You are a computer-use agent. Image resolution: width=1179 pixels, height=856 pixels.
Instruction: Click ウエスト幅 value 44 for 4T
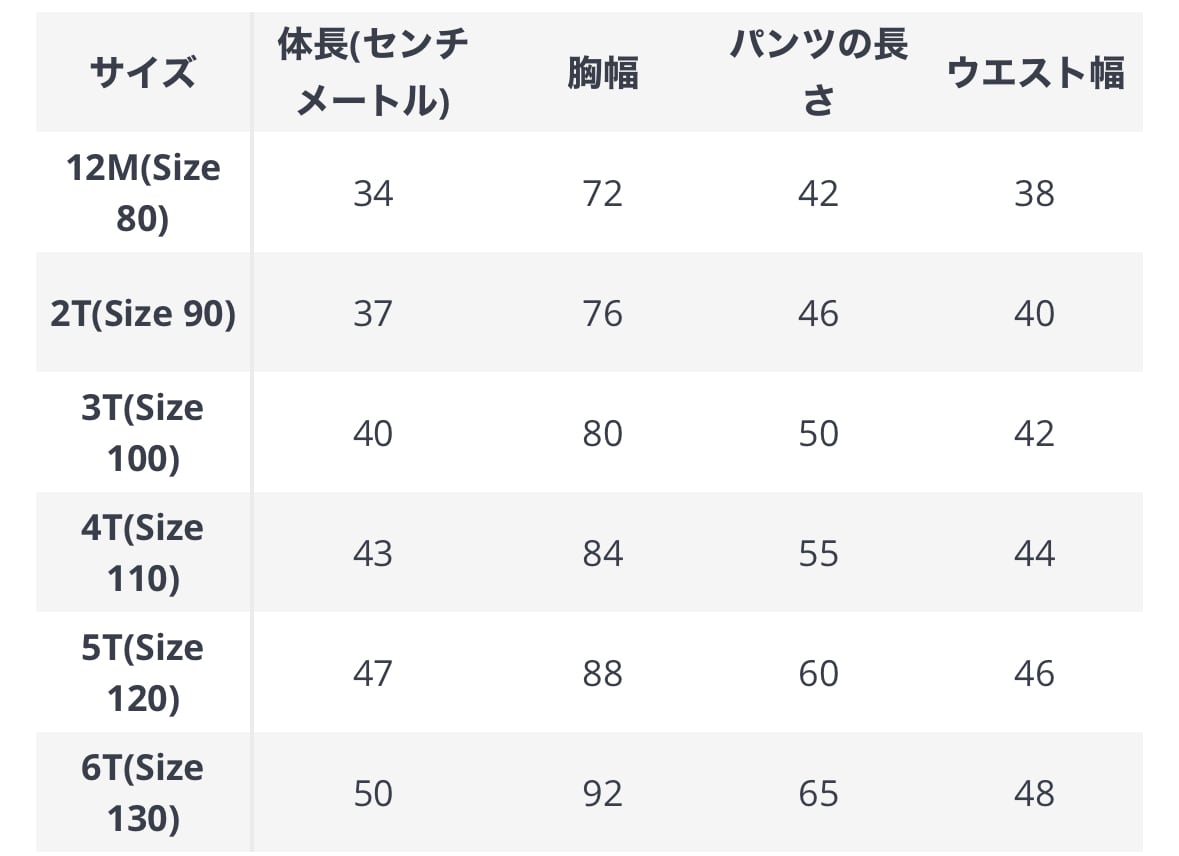[x=1034, y=553]
